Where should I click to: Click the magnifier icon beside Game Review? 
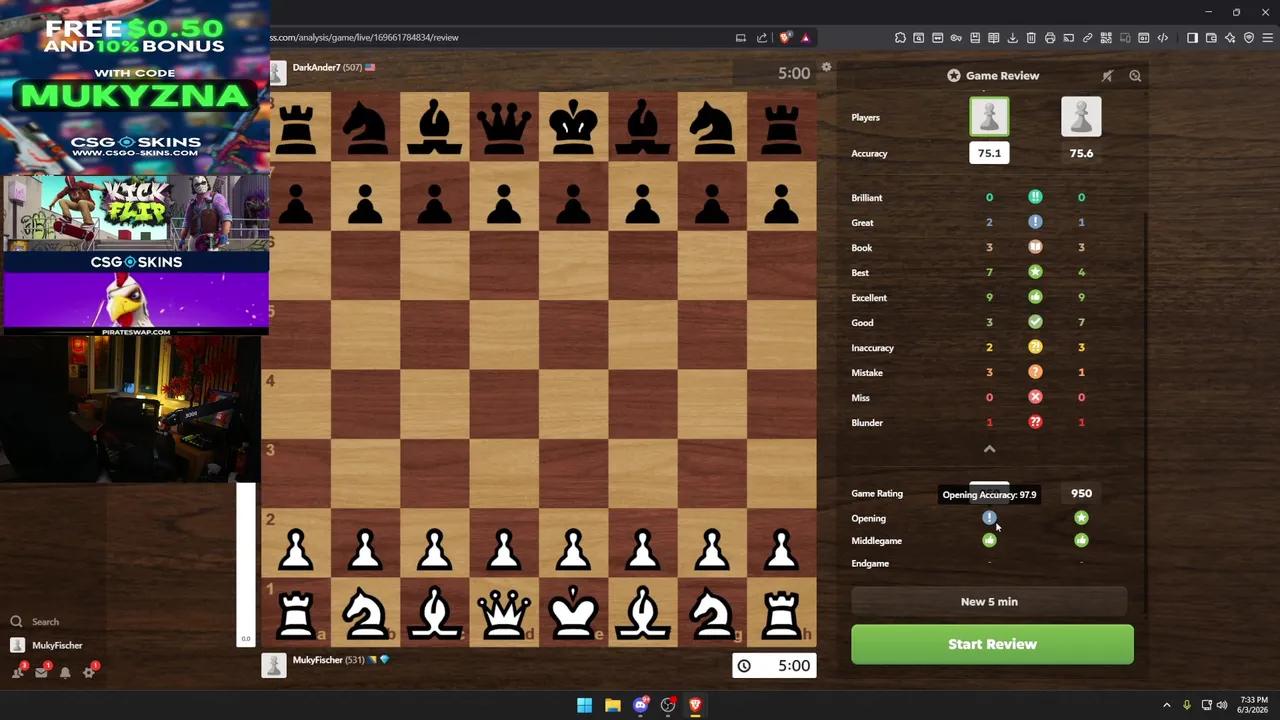(x=1135, y=76)
